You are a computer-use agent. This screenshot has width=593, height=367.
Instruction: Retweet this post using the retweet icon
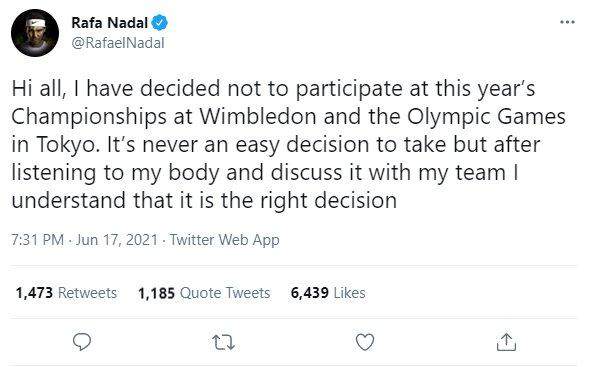(224, 342)
